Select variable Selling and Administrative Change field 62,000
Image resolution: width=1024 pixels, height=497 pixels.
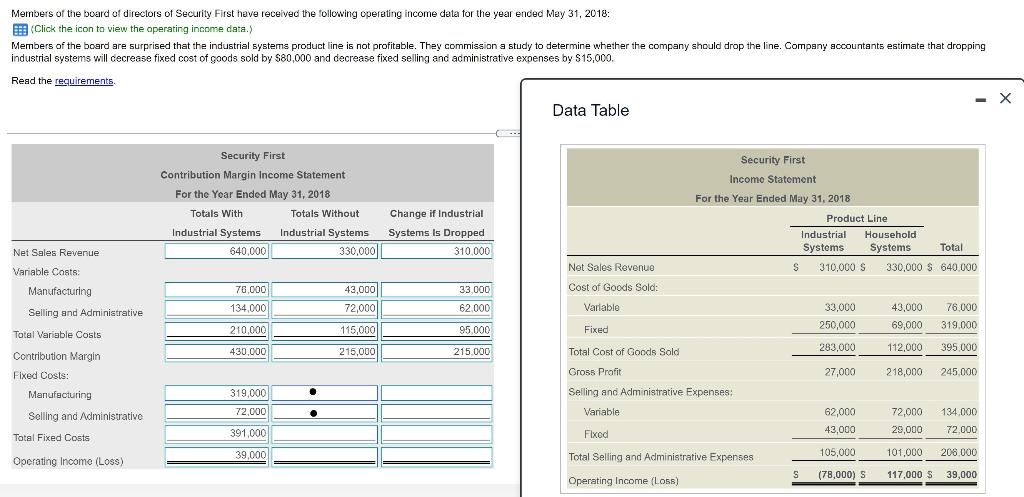(437, 308)
